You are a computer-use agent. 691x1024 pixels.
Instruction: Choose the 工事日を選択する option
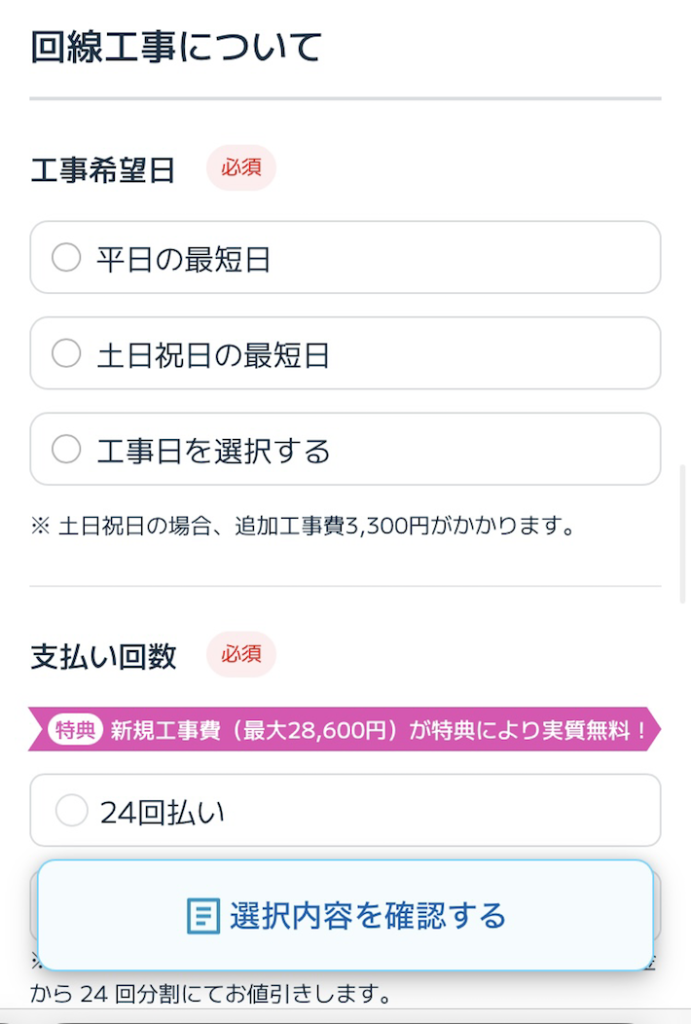(66, 449)
